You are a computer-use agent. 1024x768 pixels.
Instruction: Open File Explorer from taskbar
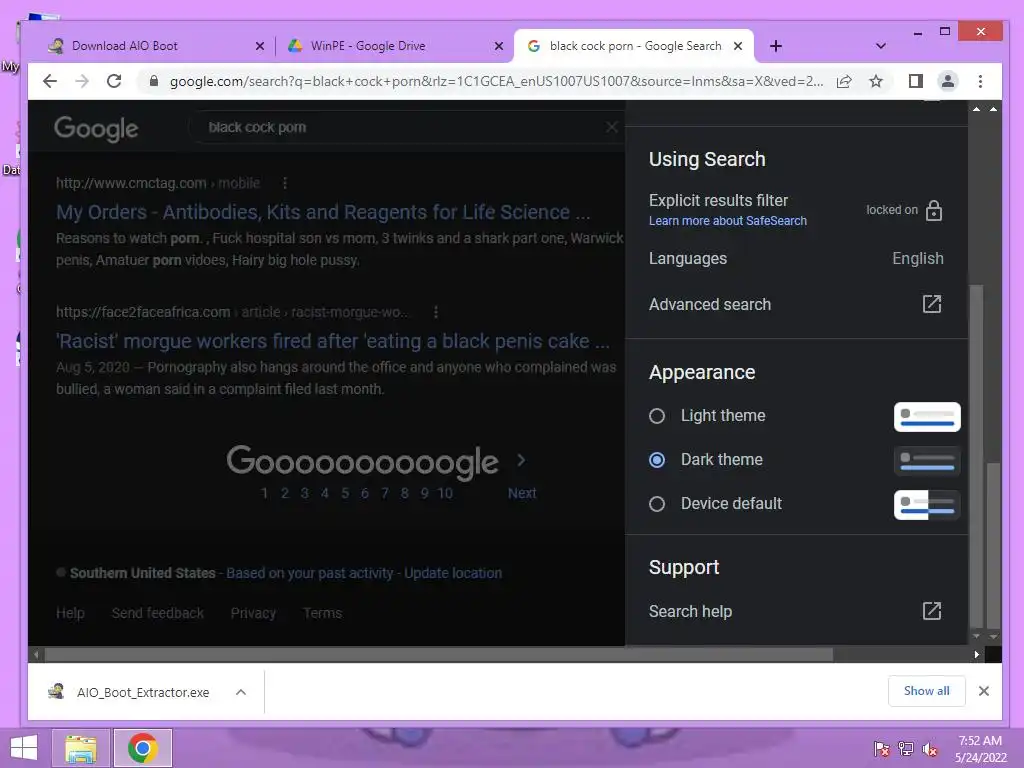coord(81,748)
